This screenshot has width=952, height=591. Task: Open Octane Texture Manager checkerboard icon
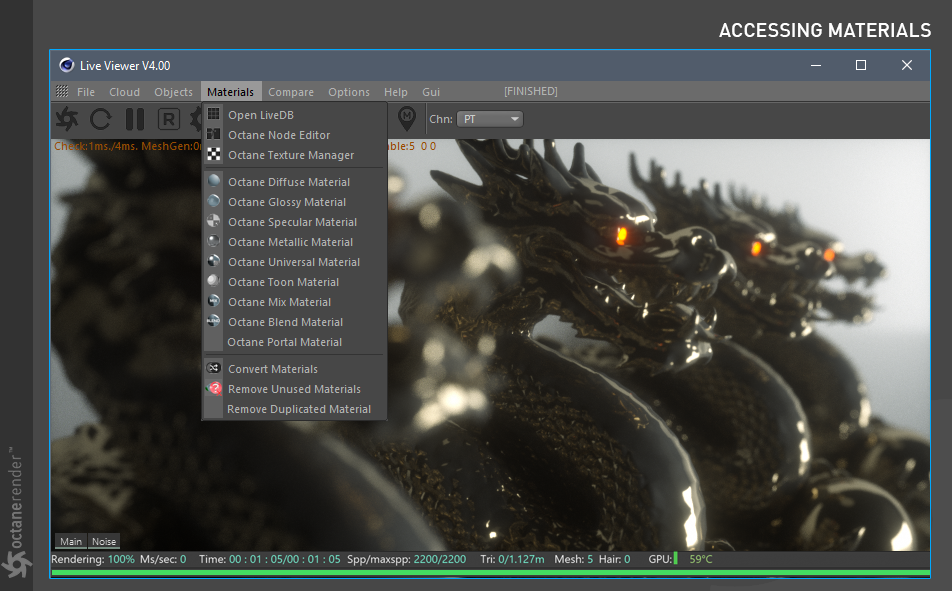click(x=214, y=154)
